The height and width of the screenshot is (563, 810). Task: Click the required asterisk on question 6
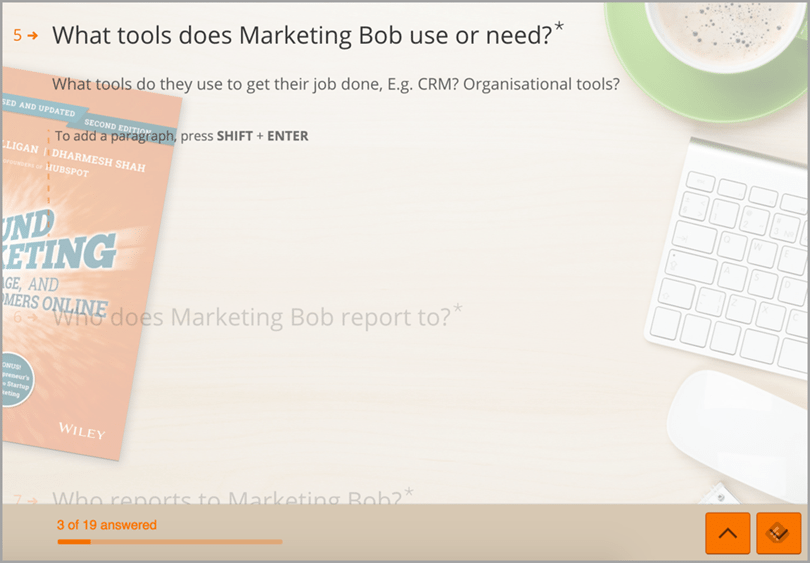(x=458, y=309)
